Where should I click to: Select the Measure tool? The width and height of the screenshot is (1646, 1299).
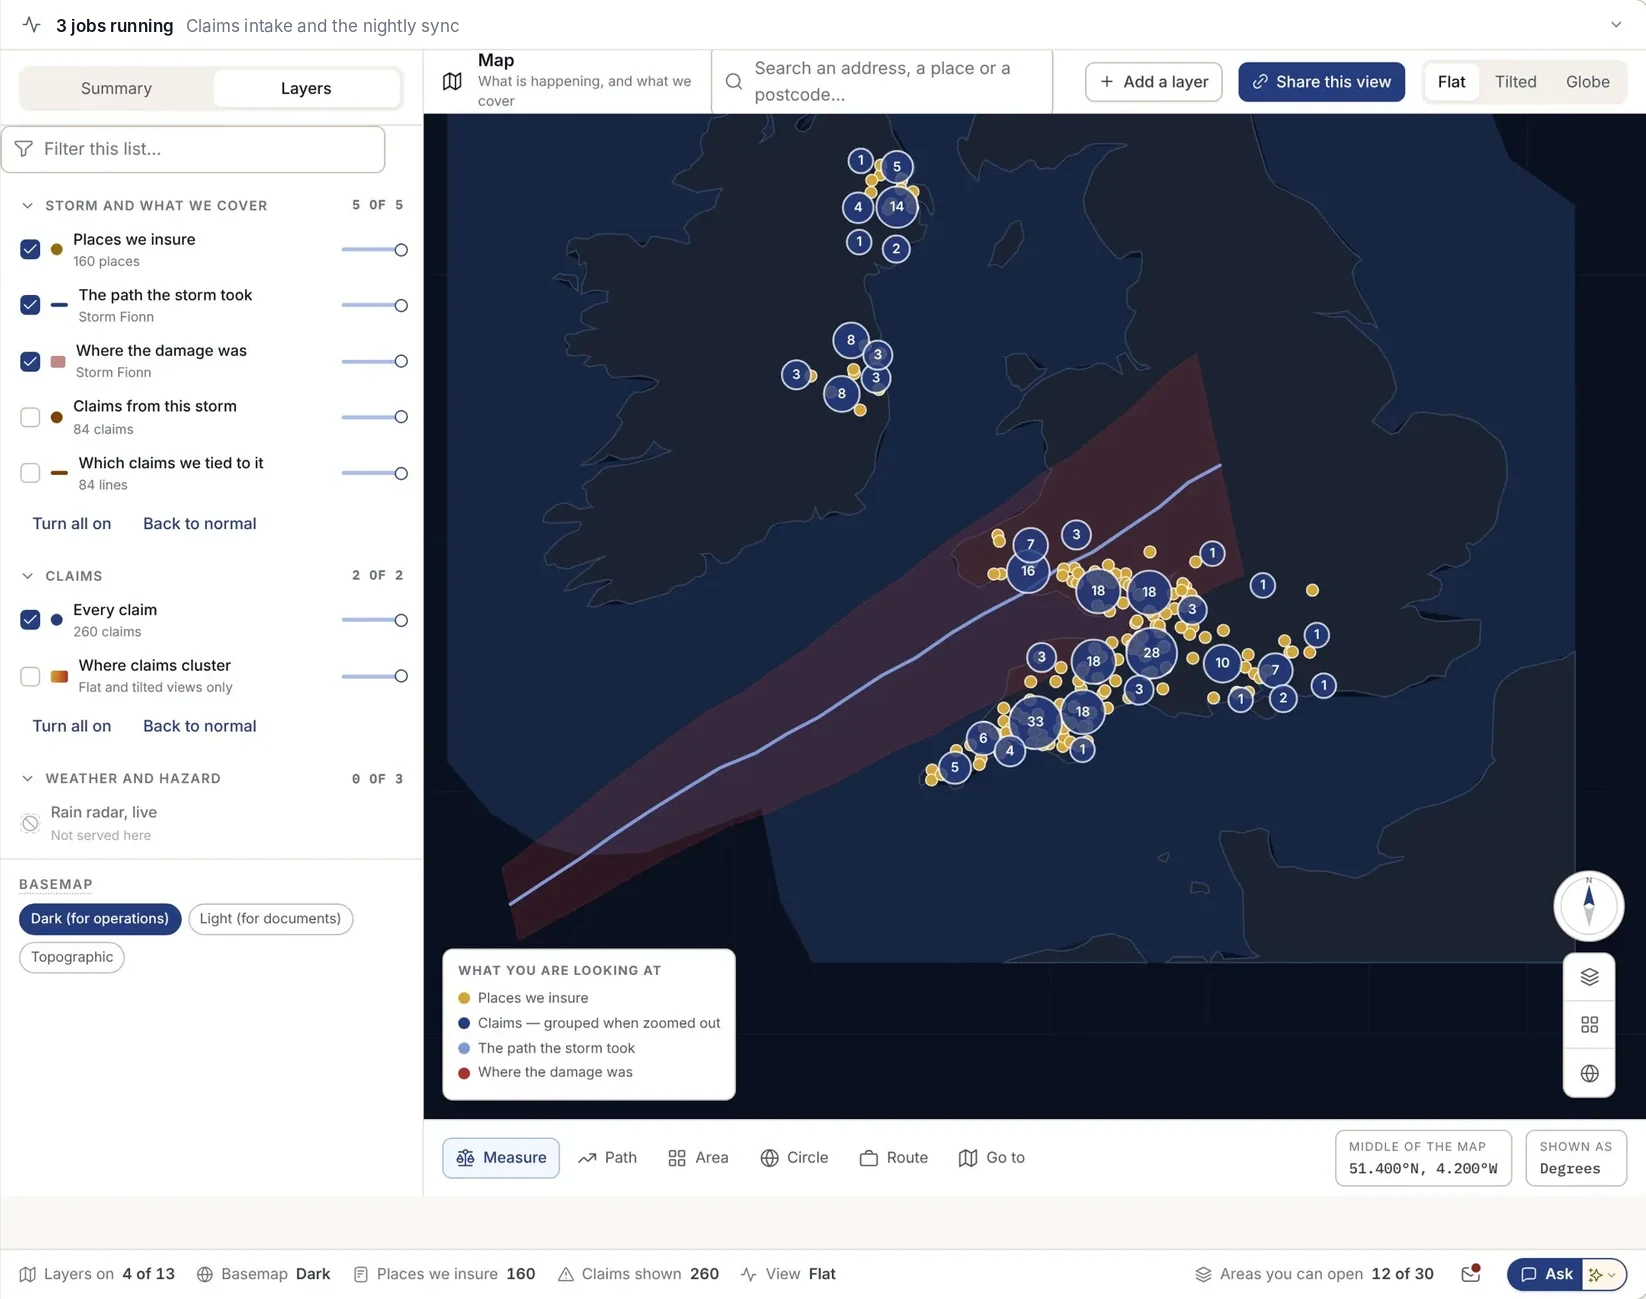click(x=501, y=1157)
